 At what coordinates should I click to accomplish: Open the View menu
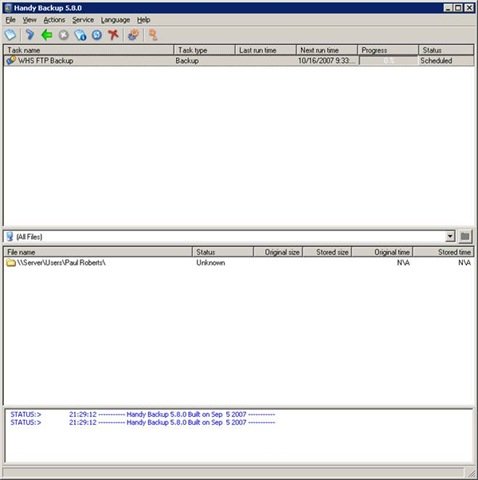(29, 20)
